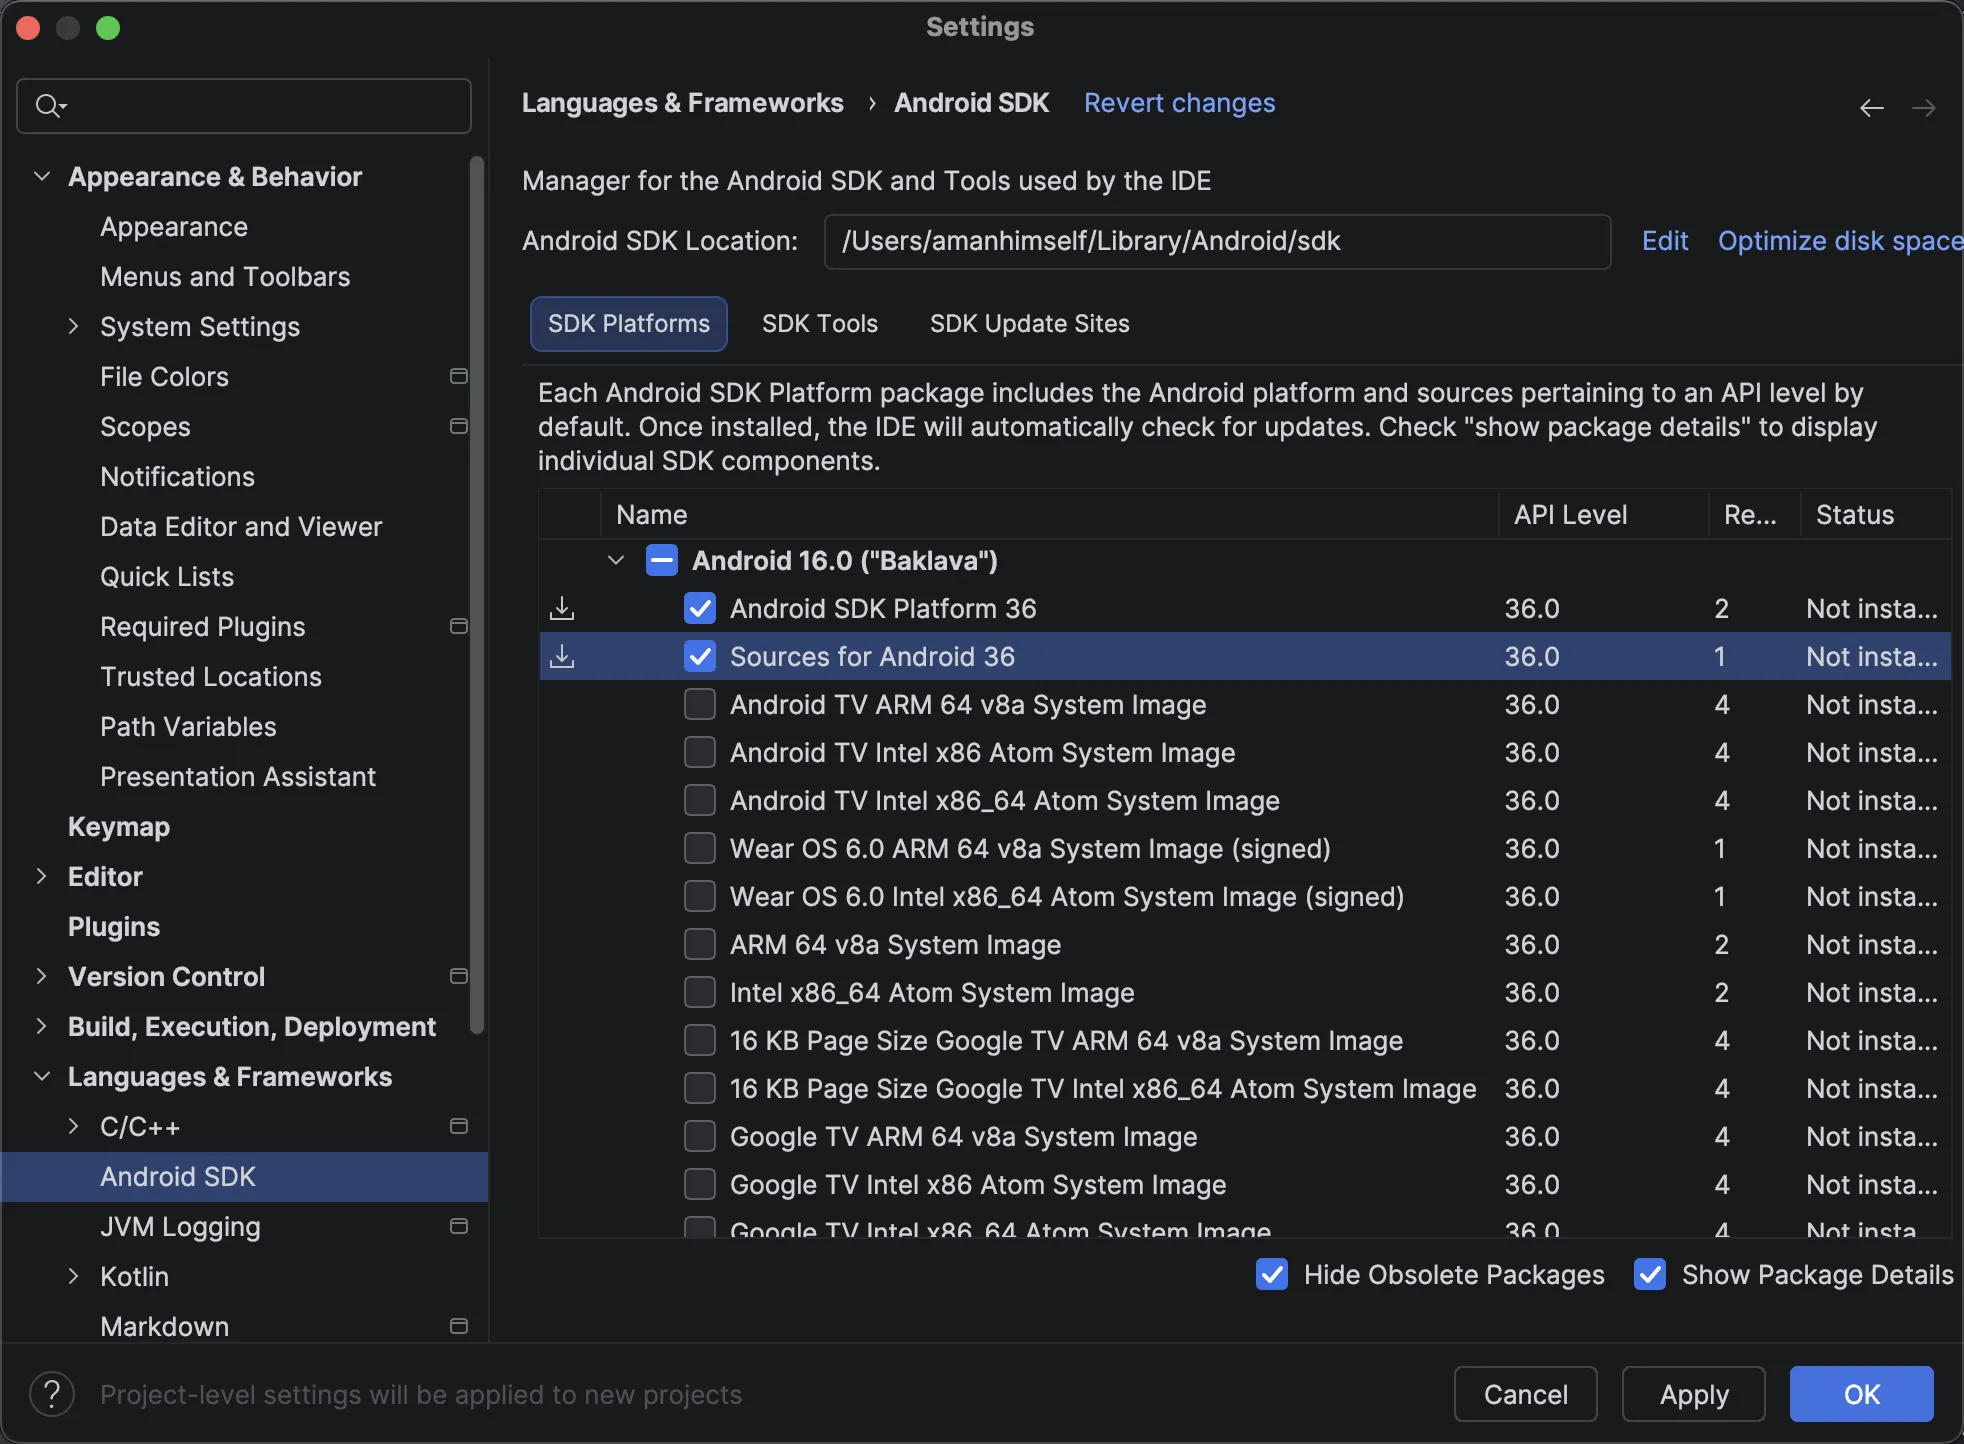This screenshot has width=1964, height=1444.
Task: Open the Plugins settings page
Action: point(114,927)
